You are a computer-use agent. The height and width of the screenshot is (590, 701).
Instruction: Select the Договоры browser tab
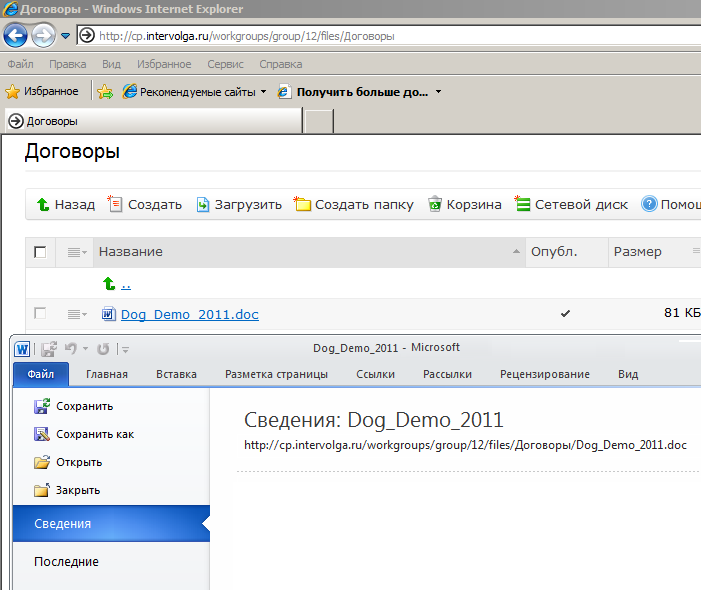[x=154, y=121]
